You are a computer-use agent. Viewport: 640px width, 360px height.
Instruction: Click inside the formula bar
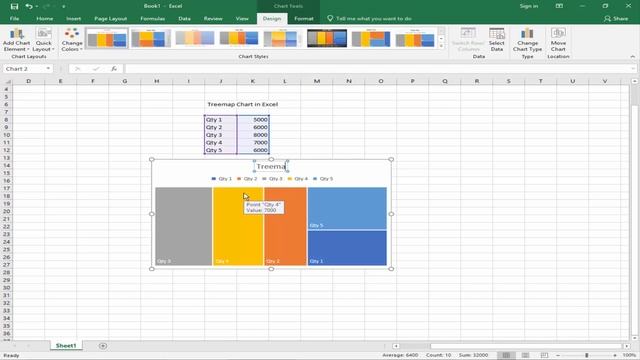380,69
